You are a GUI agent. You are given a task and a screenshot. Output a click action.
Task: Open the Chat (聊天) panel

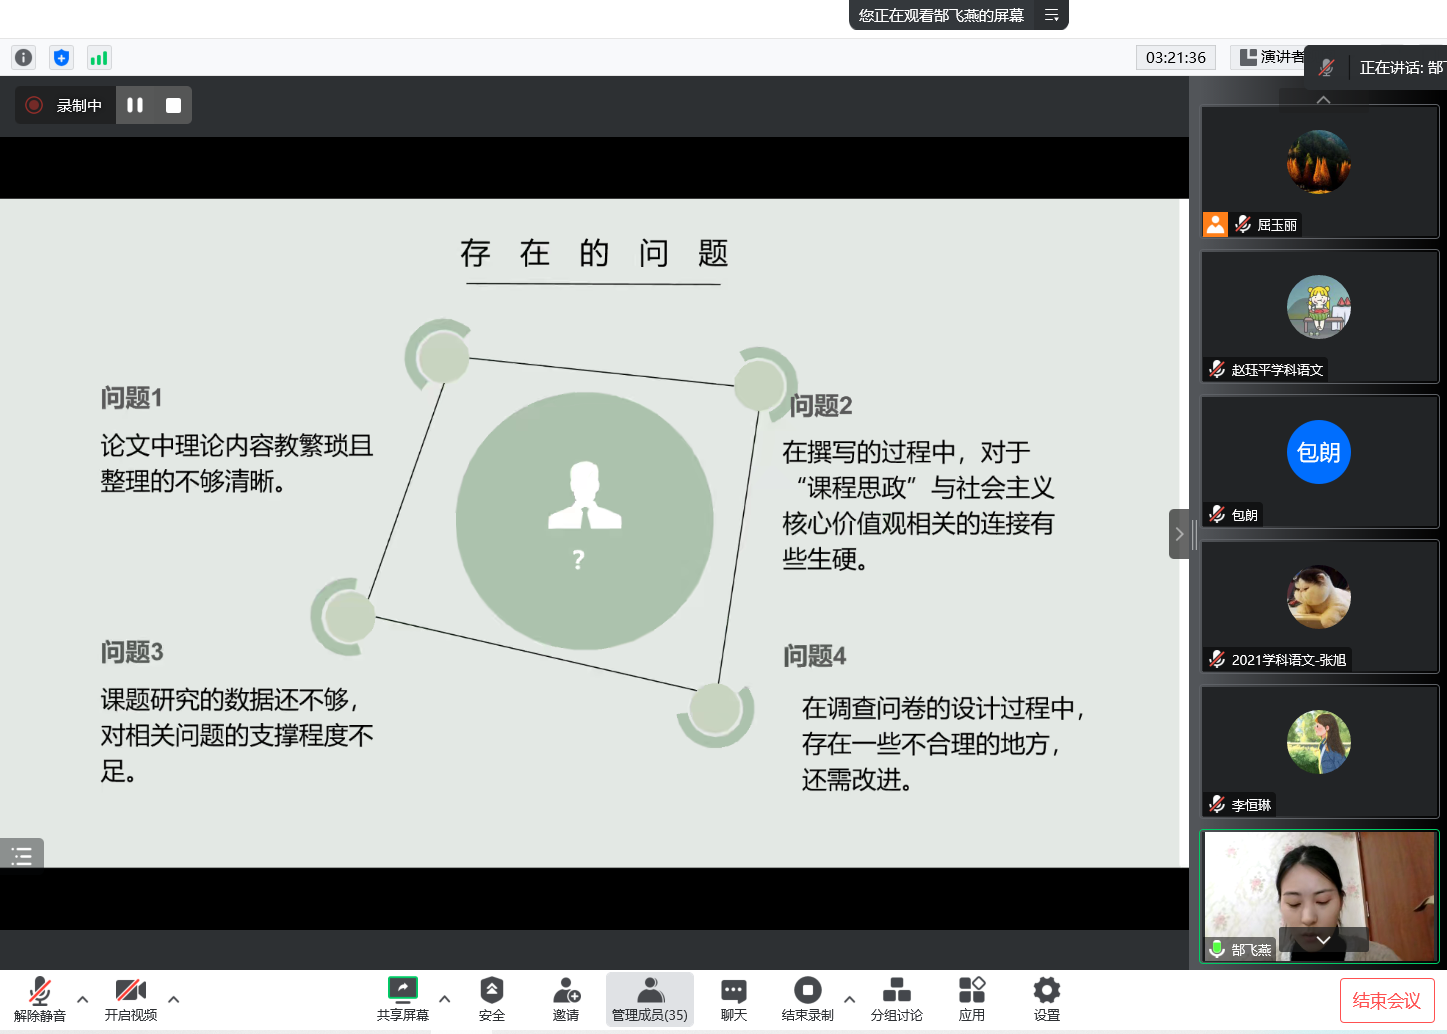[x=733, y=999]
